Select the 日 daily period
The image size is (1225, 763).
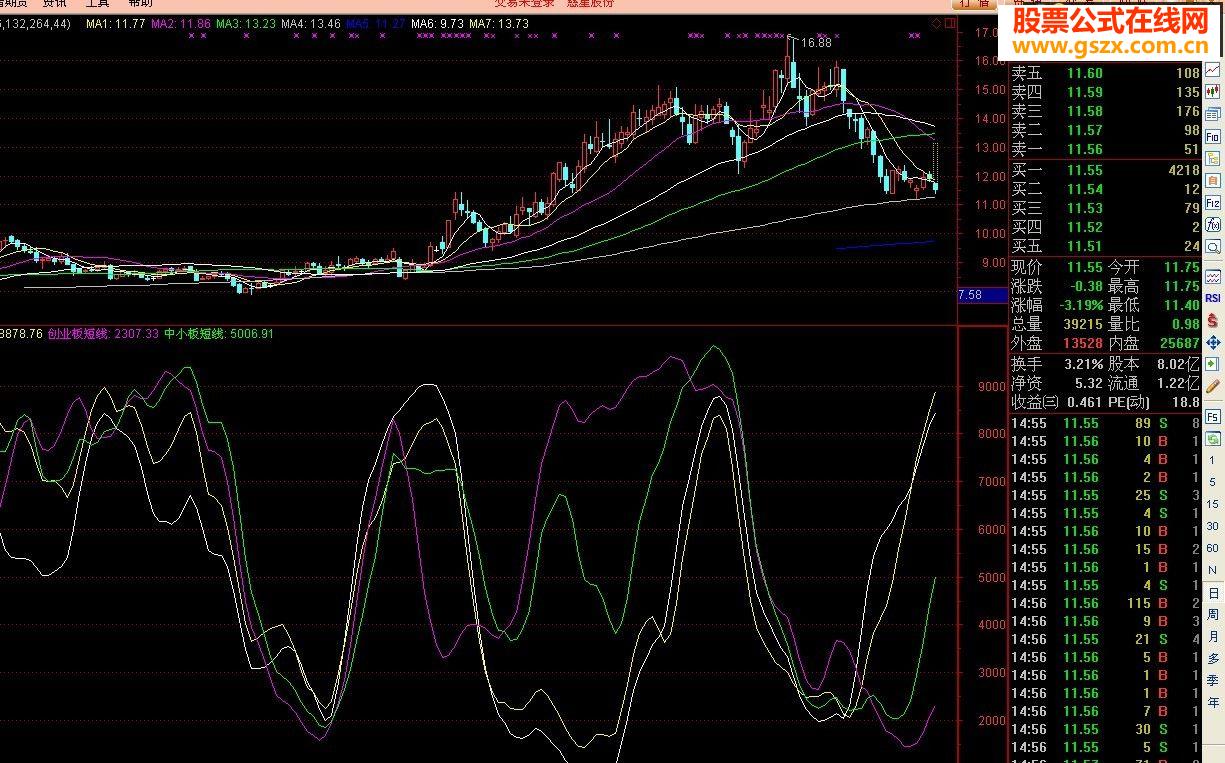(1213, 593)
